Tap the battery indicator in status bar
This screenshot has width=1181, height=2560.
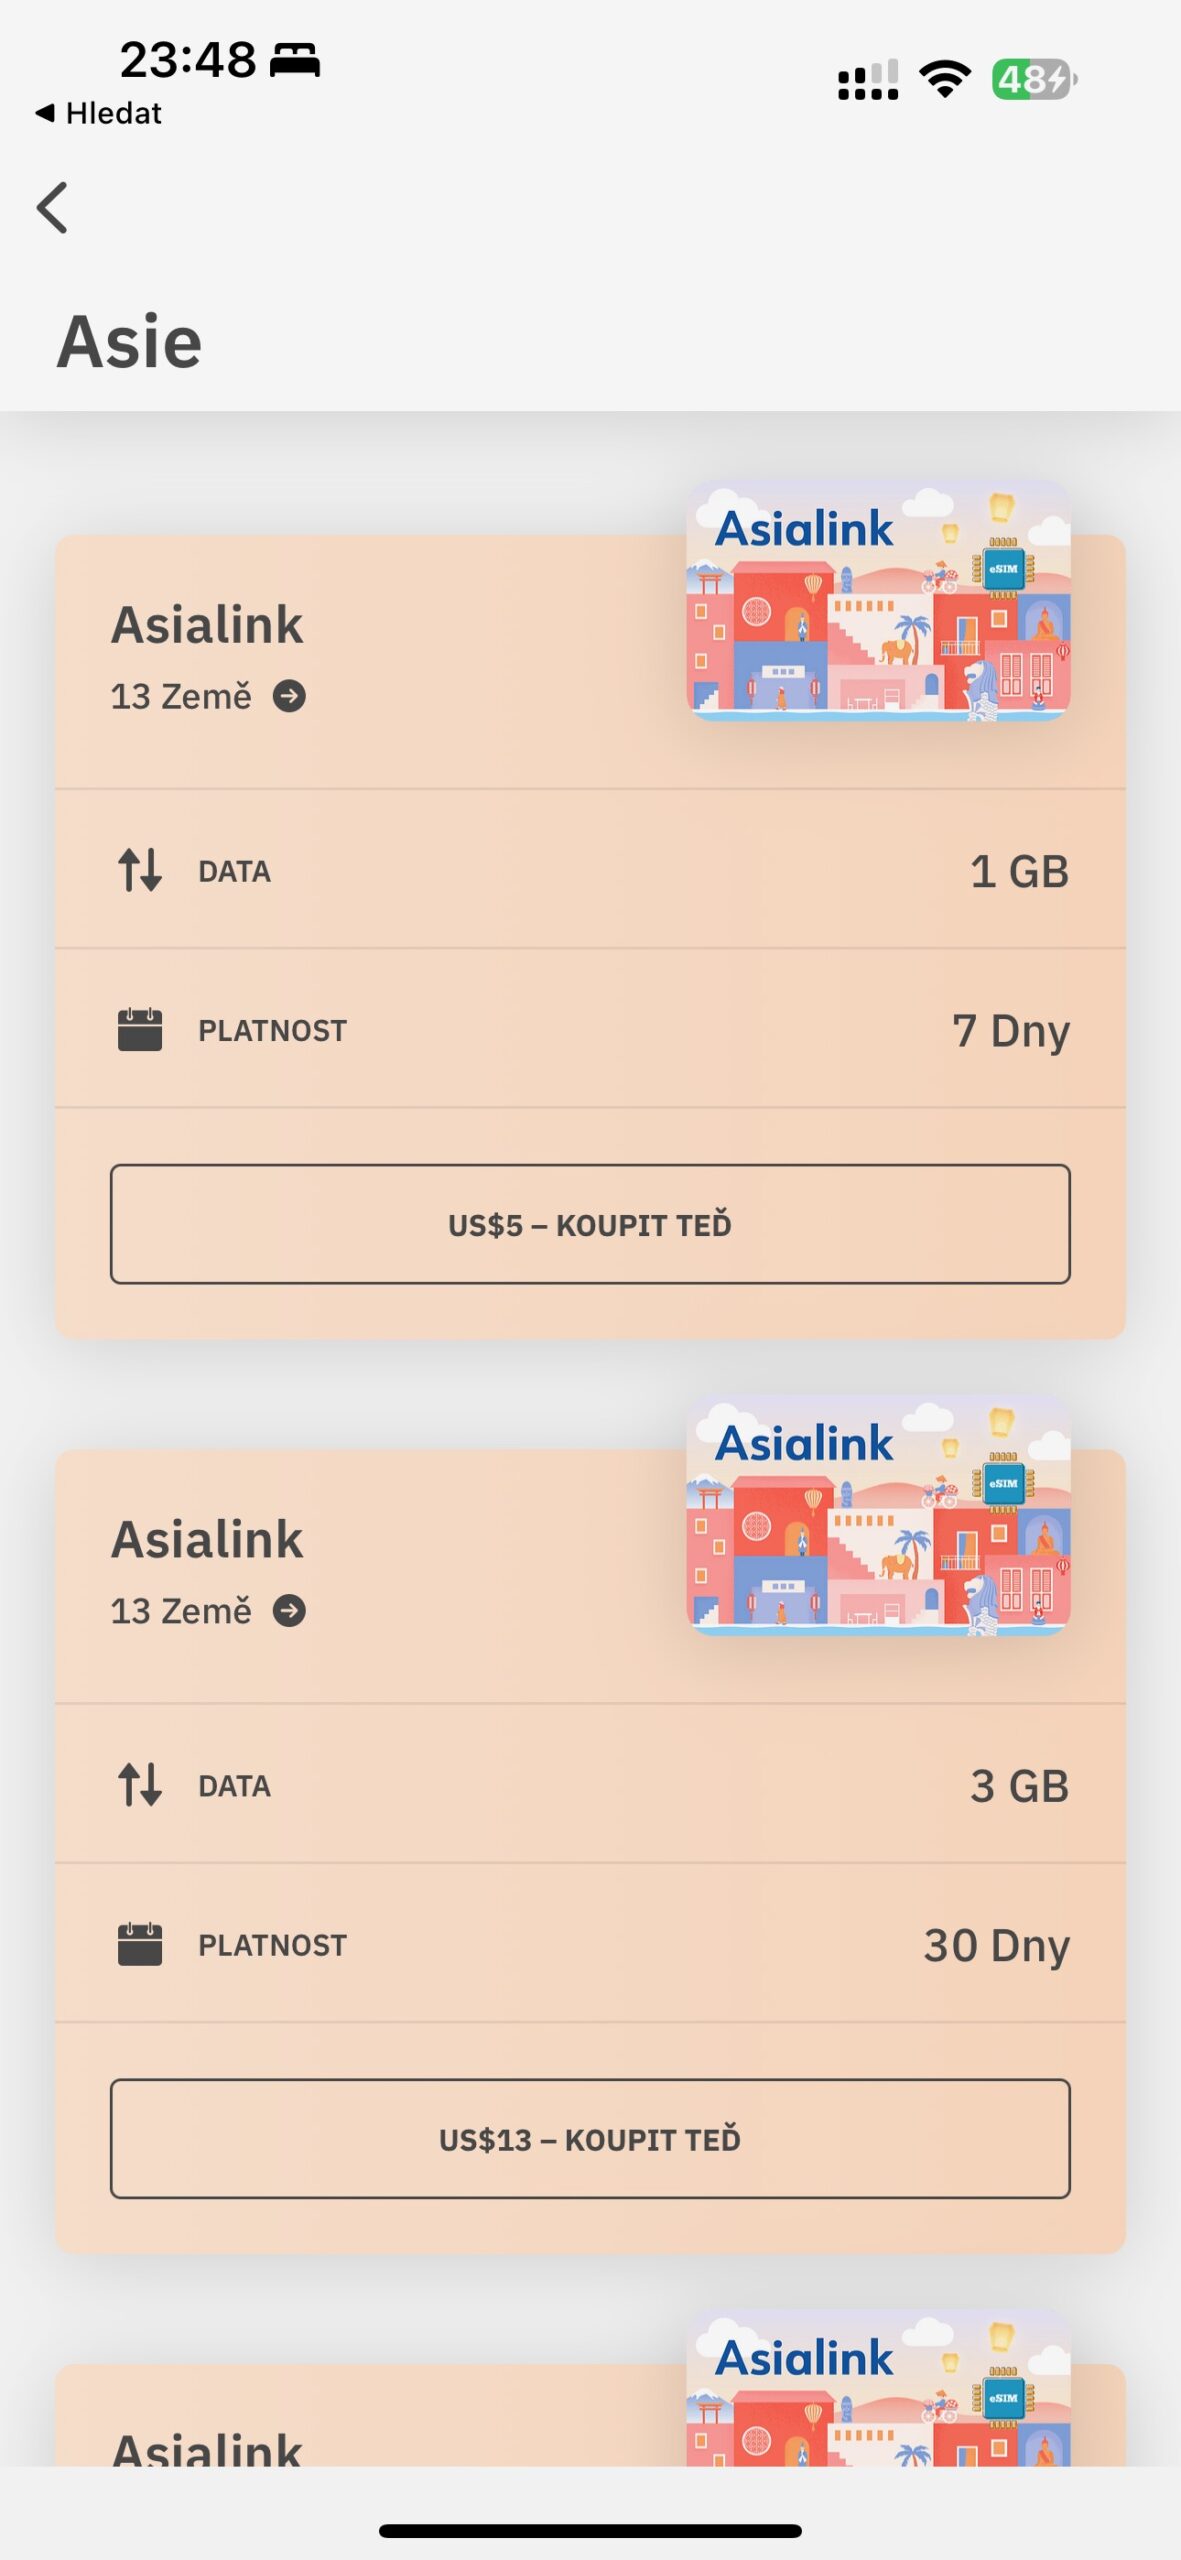point(1033,79)
